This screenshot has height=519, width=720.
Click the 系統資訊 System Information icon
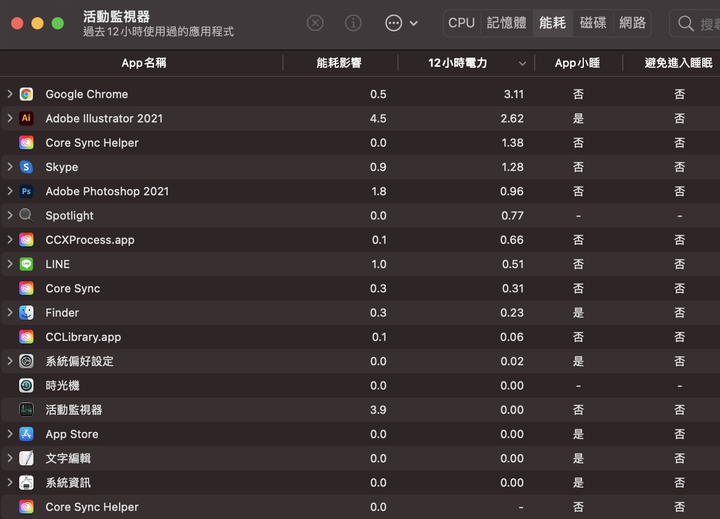[x=26, y=483]
